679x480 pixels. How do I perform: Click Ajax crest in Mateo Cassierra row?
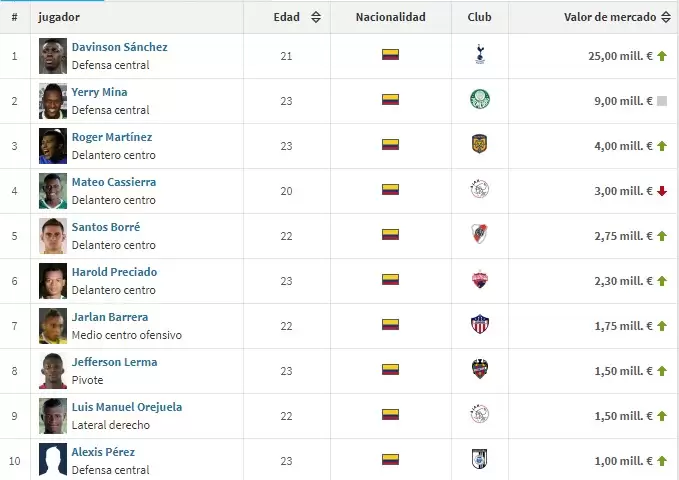click(x=479, y=190)
